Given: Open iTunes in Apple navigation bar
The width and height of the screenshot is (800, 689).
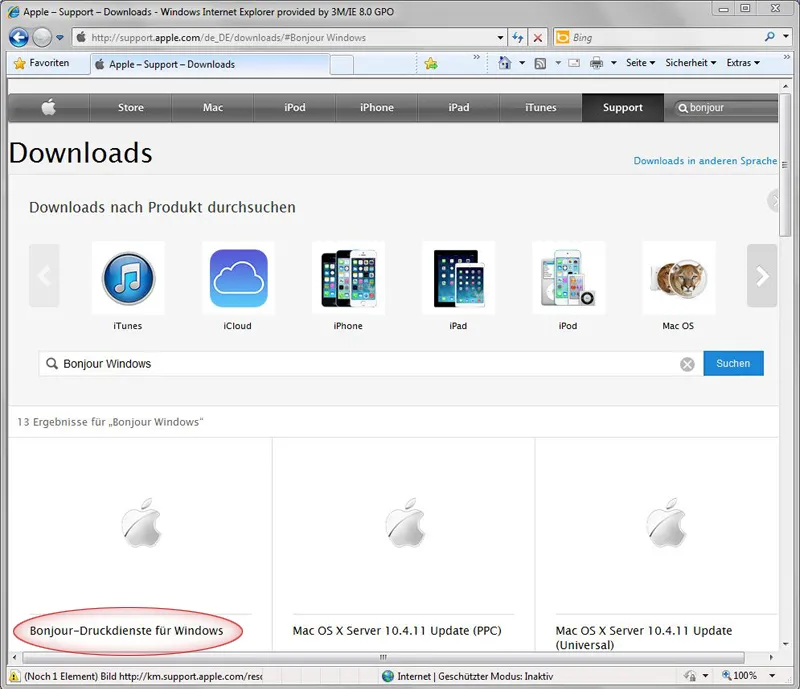Looking at the screenshot, I should [541, 107].
